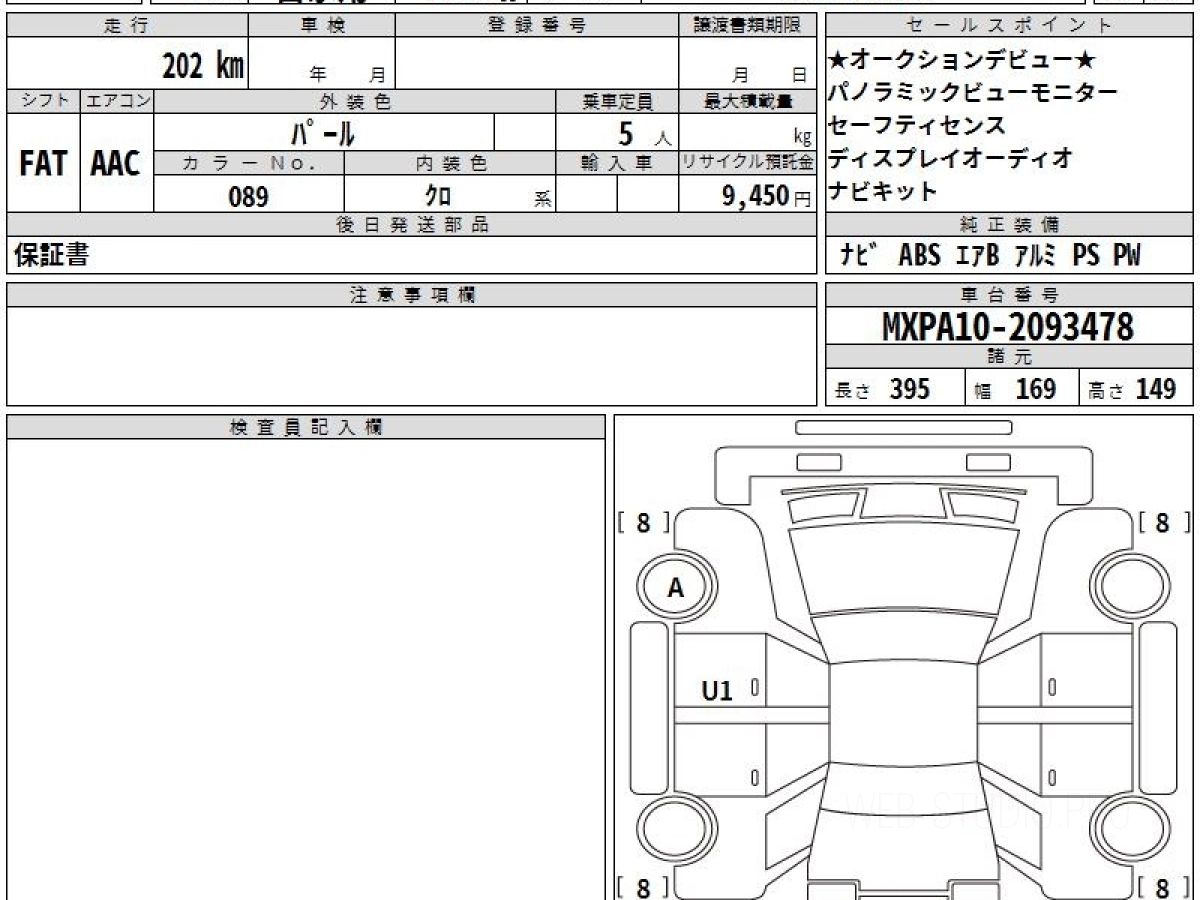1200x900 pixels.
Task: Click the 検査員記入欄 header
Action: (306, 427)
